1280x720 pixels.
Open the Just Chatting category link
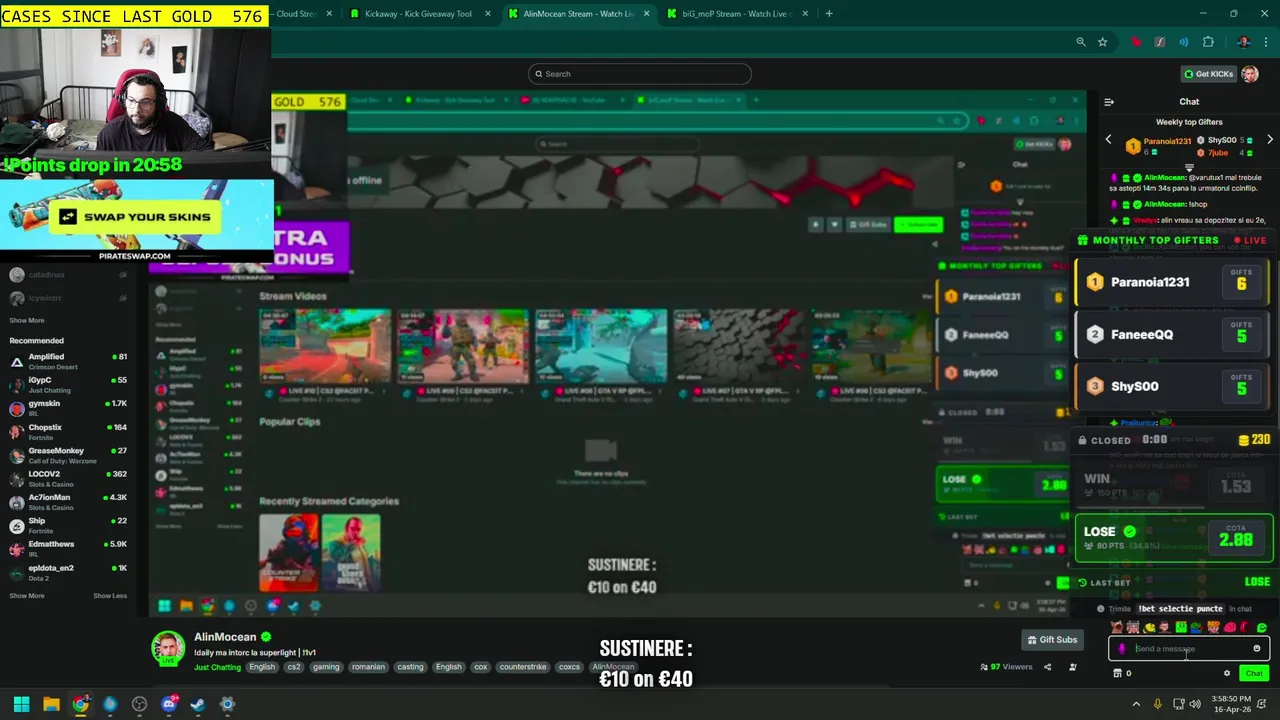217,667
